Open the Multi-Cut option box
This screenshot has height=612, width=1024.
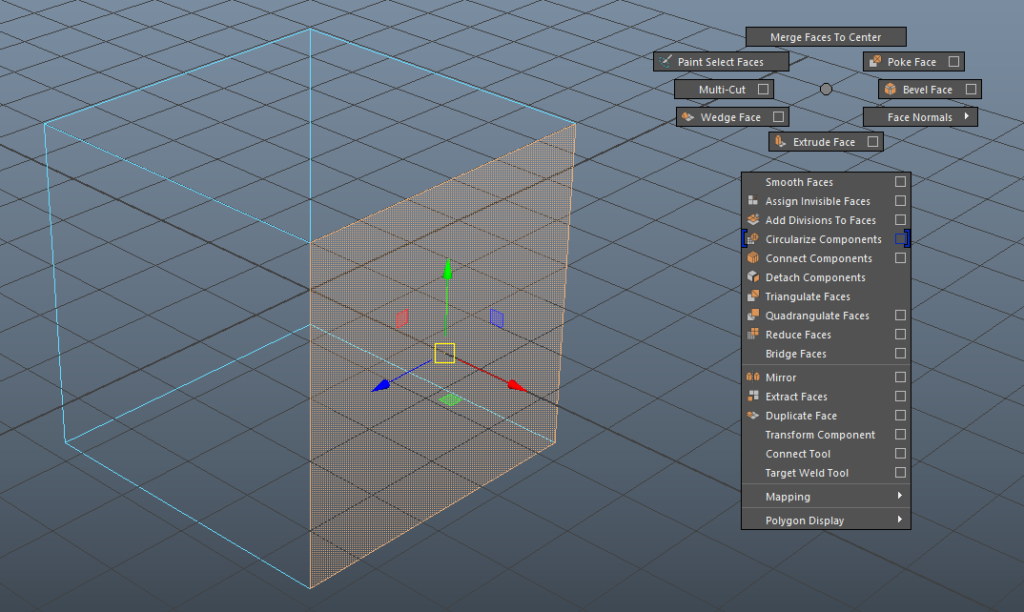coord(763,89)
